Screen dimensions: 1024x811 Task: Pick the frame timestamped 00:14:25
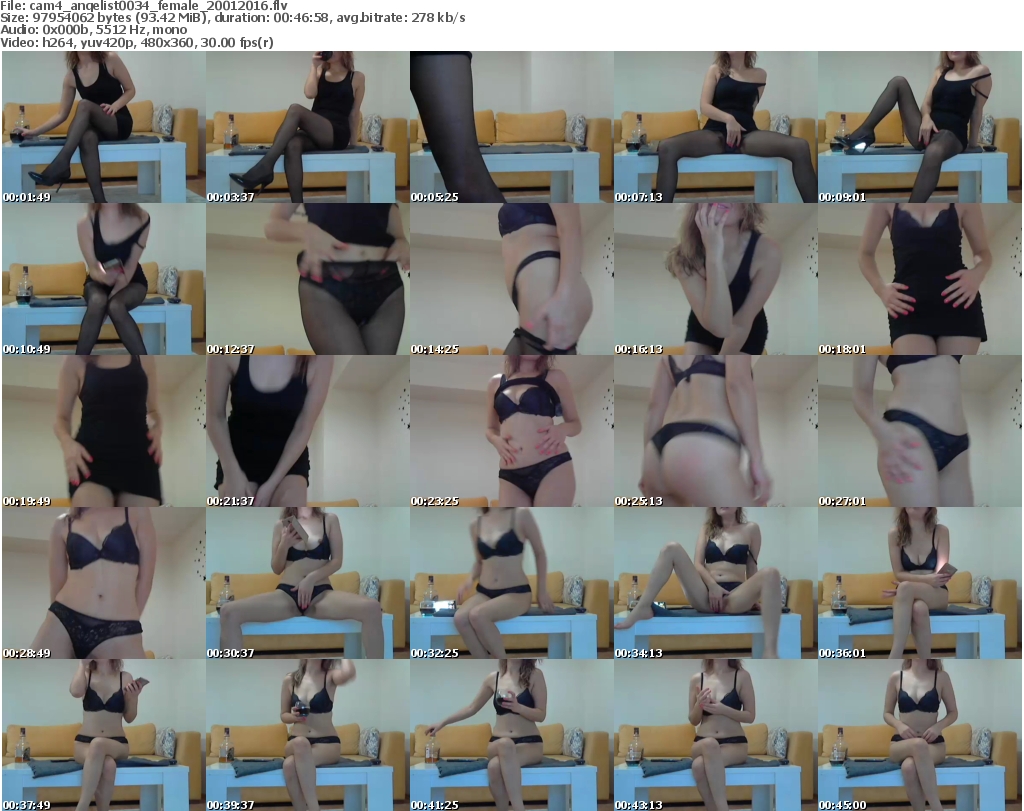[x=511, y=279]
